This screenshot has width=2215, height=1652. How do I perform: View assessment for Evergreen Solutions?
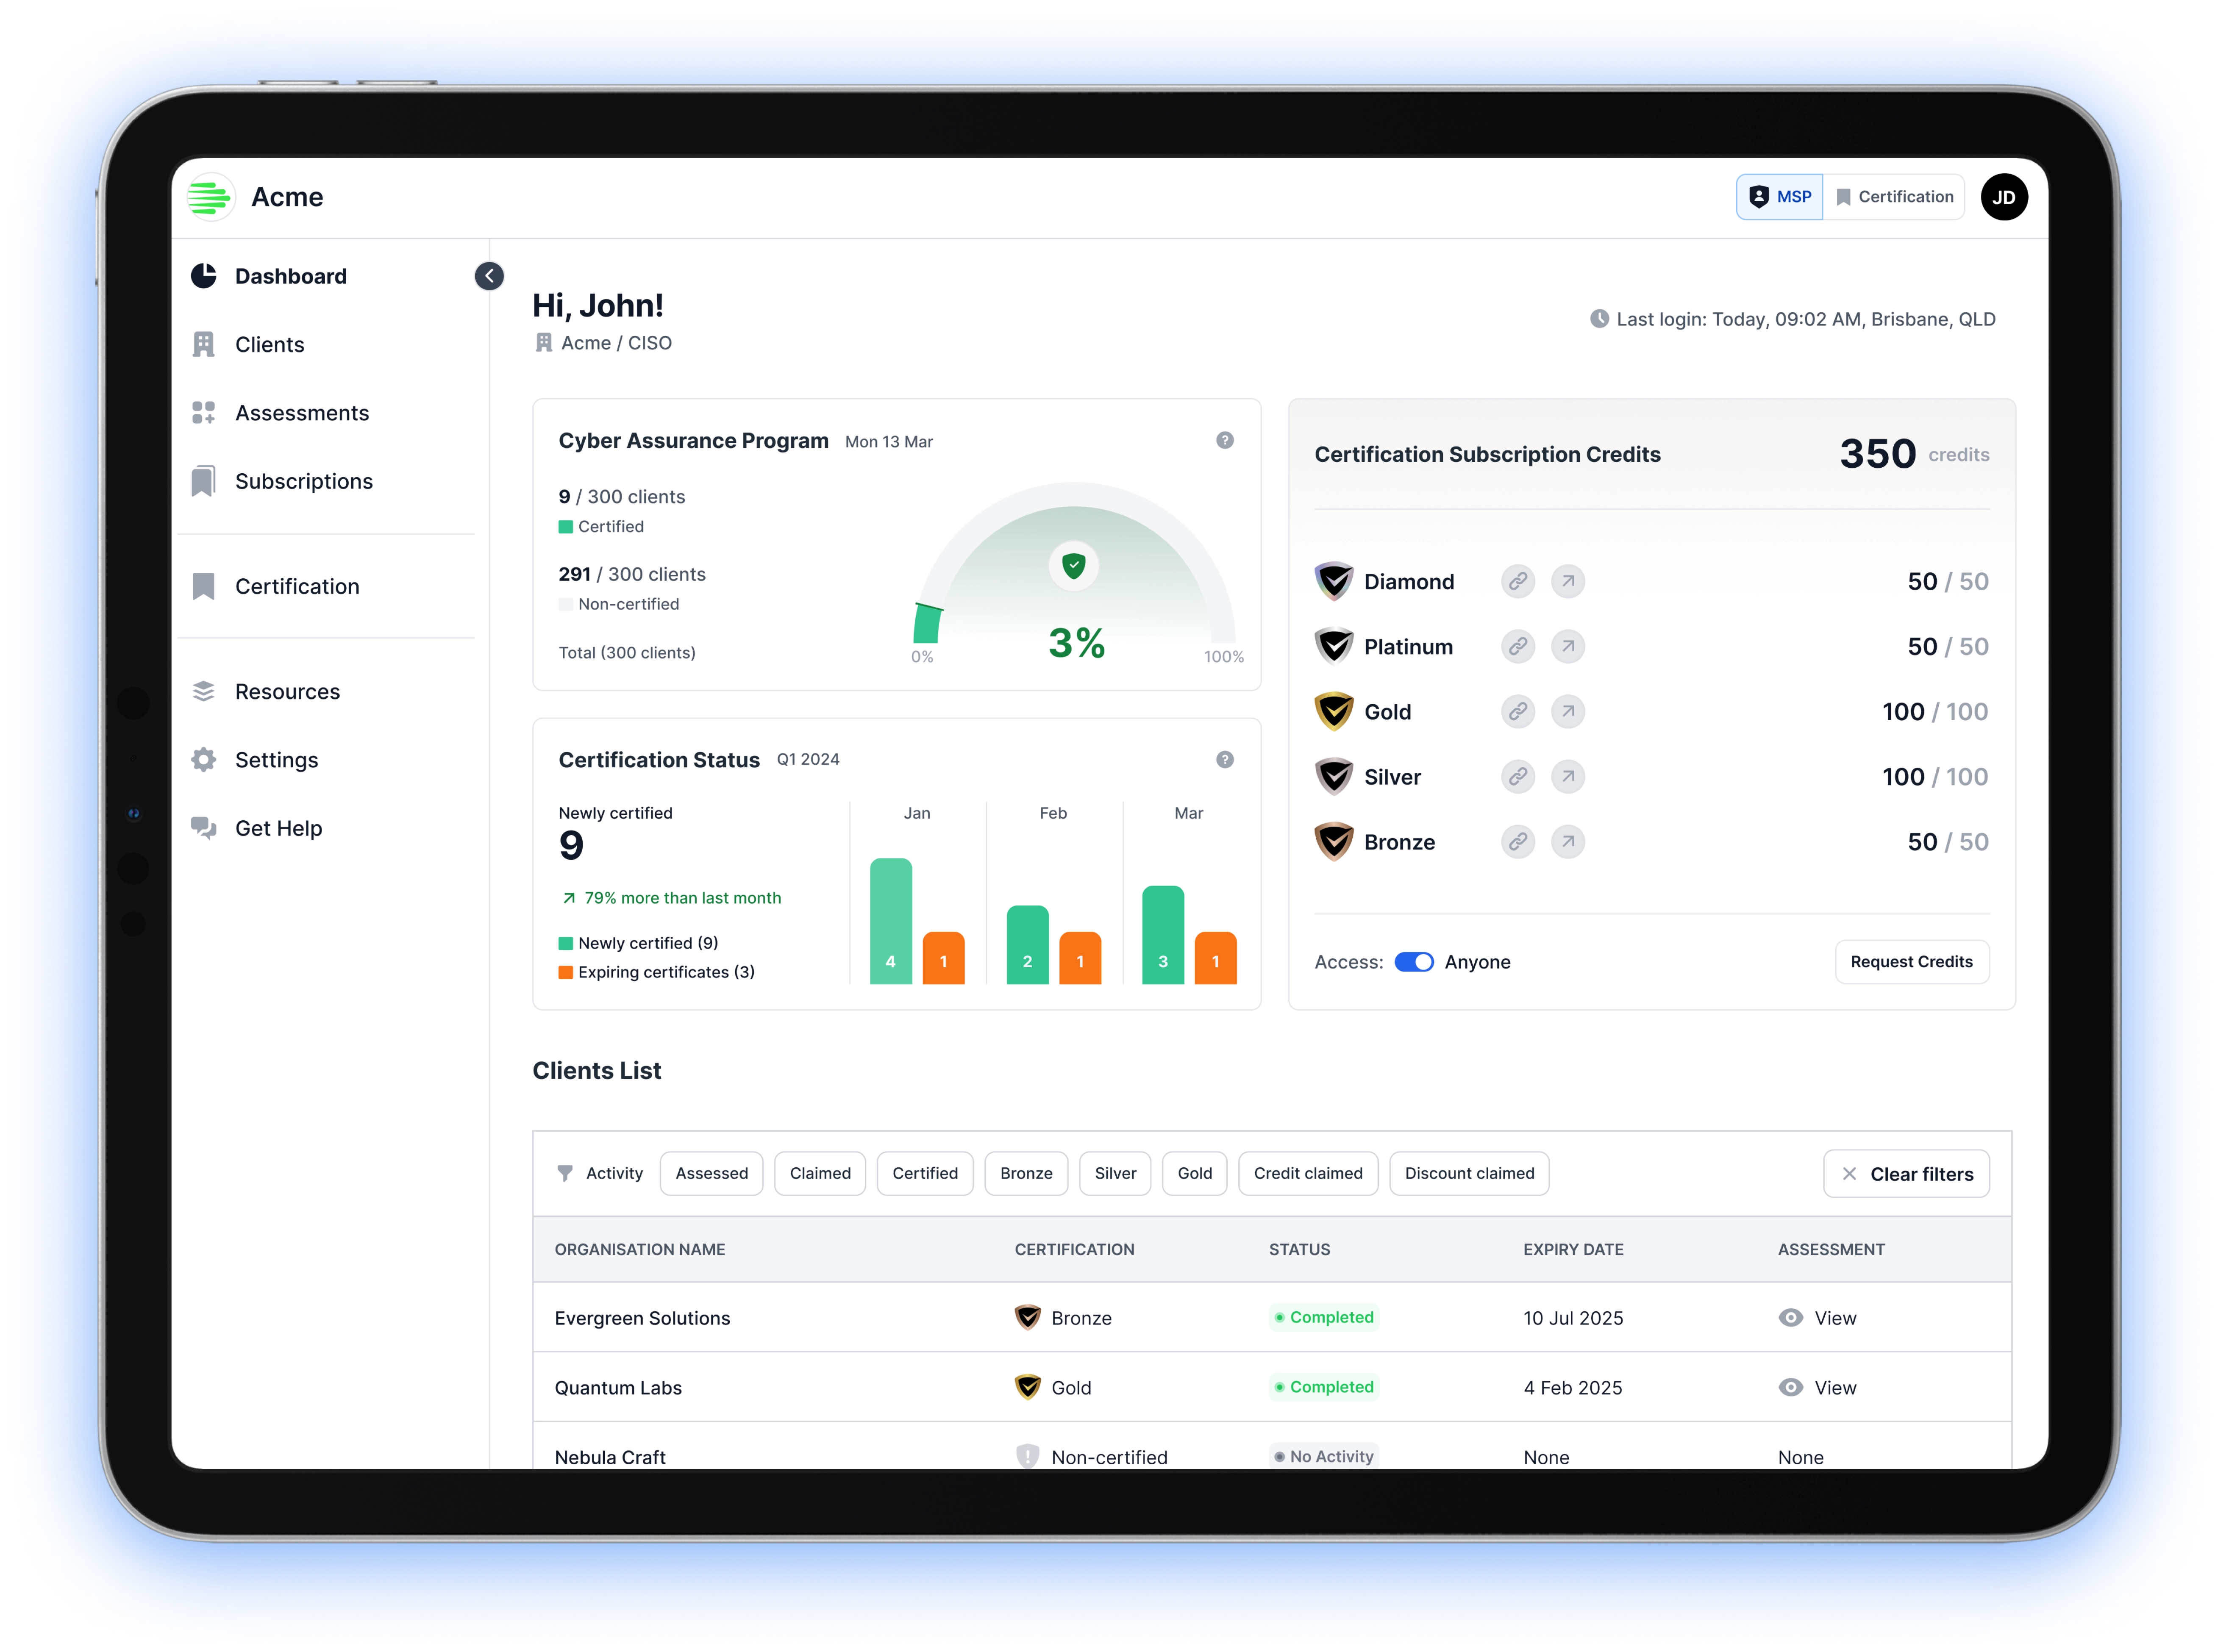pyautogui.click(x=1817, y=1318)
